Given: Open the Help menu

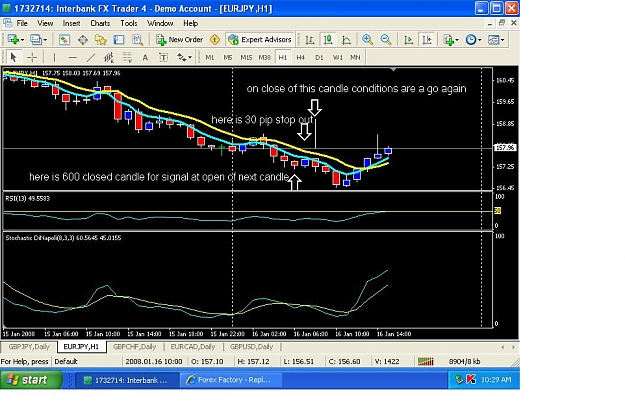Looking at the screenshot, I should [191, 23].
